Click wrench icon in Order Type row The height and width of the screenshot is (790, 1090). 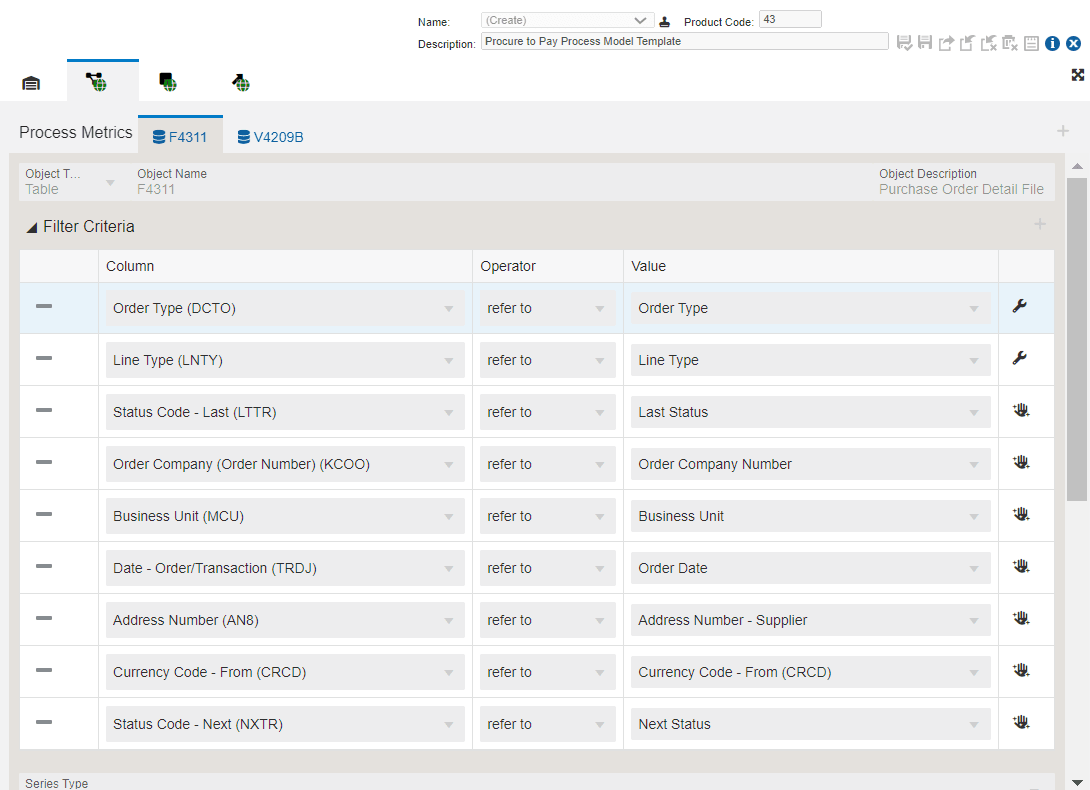pyautogui.click(x=1020, y=307)
